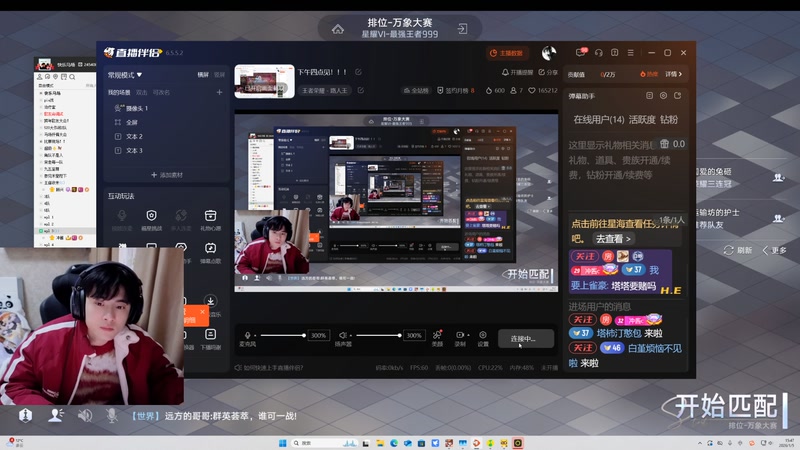Open the 全站榜 ranking badge

point(416,90)
